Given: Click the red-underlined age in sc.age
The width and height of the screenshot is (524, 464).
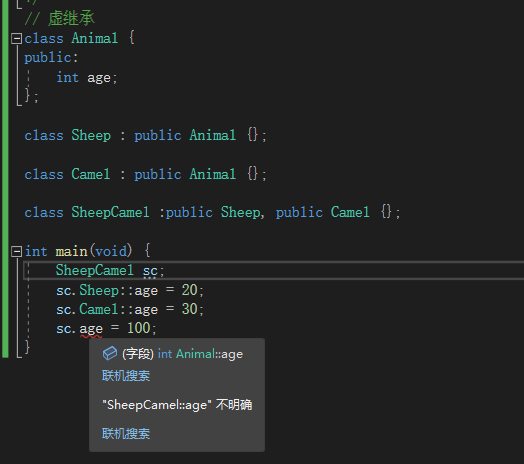Looking at the screenshot, I should coord(91,329).
